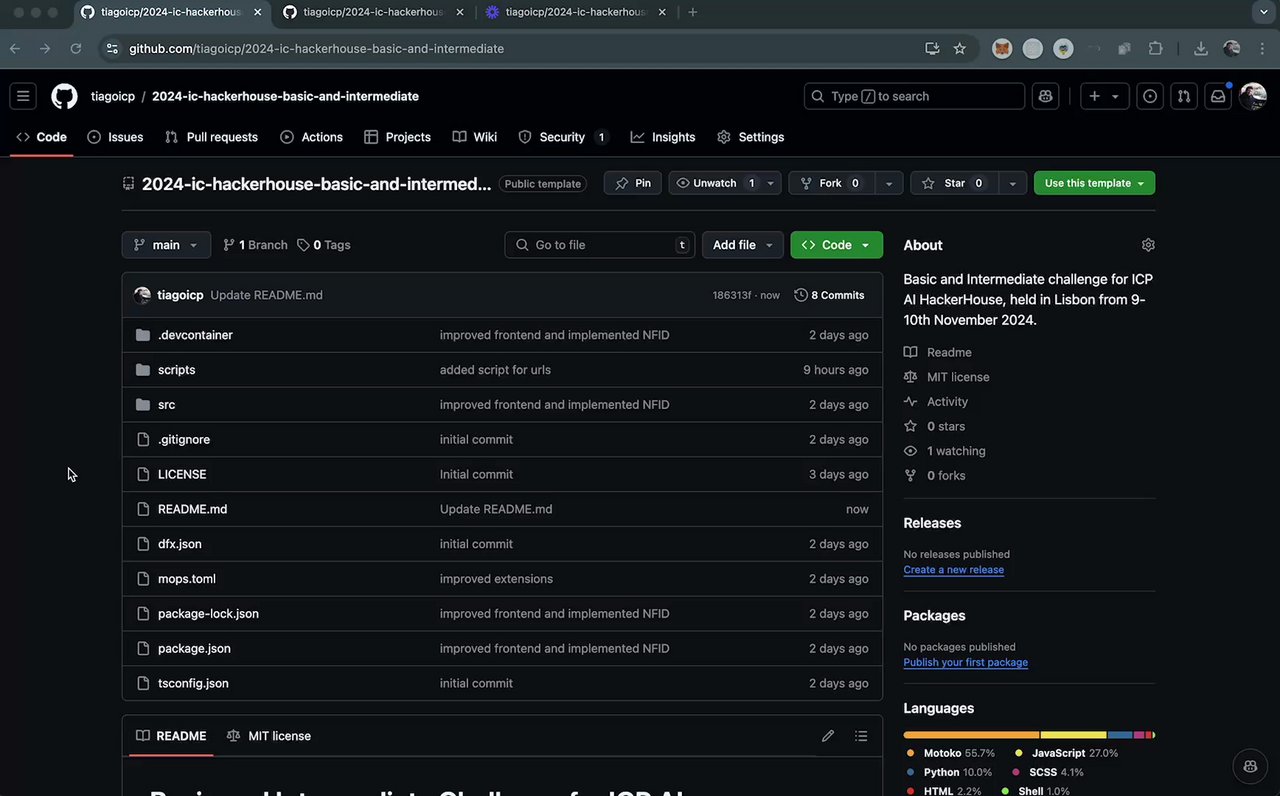Viewport: 1280px width, 796px height.
Task: Click Publish your first package link
Action: pyautogui.click(x=965, y=663)
